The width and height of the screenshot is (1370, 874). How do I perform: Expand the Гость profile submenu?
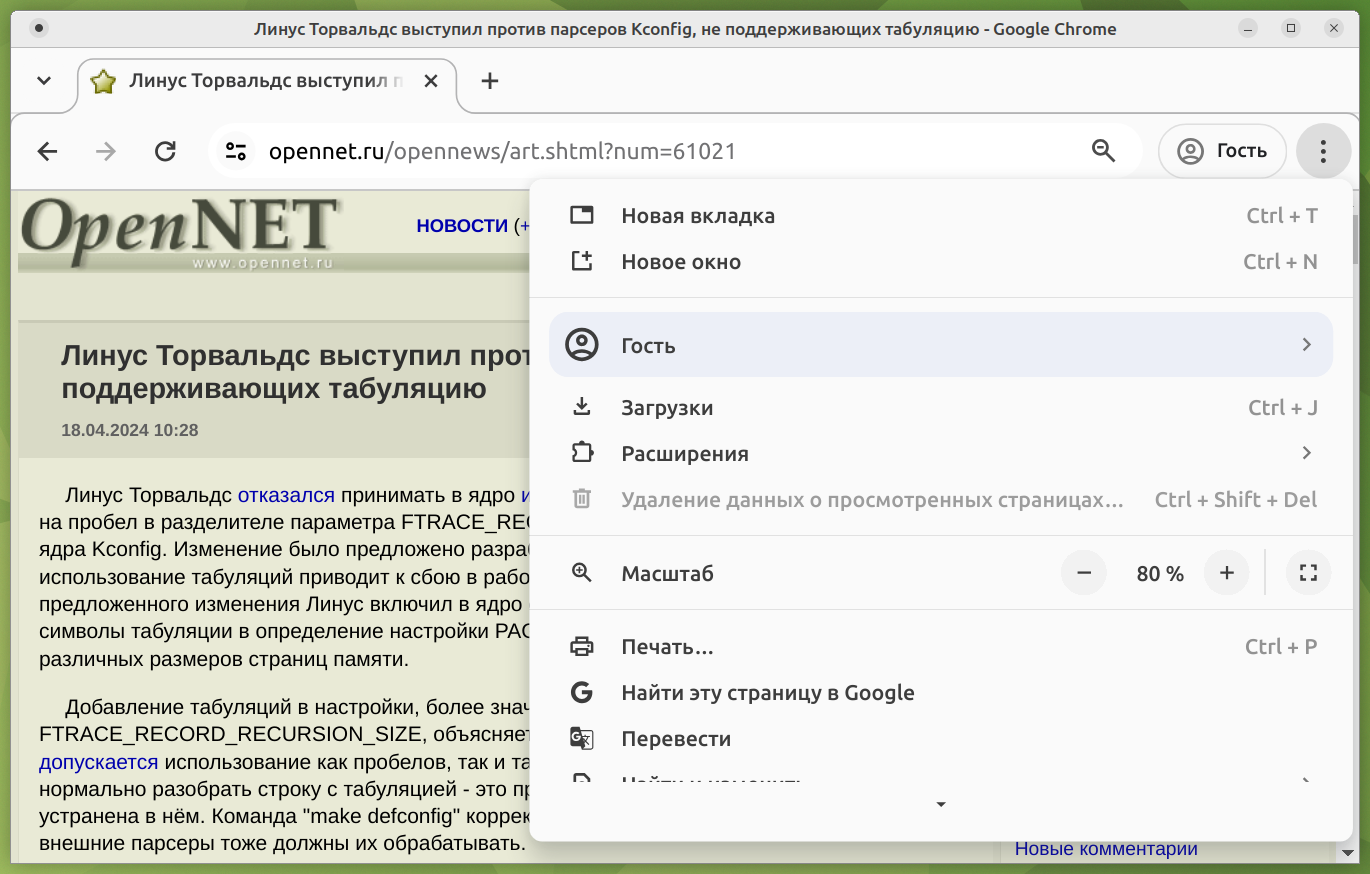tap(940, 346)
